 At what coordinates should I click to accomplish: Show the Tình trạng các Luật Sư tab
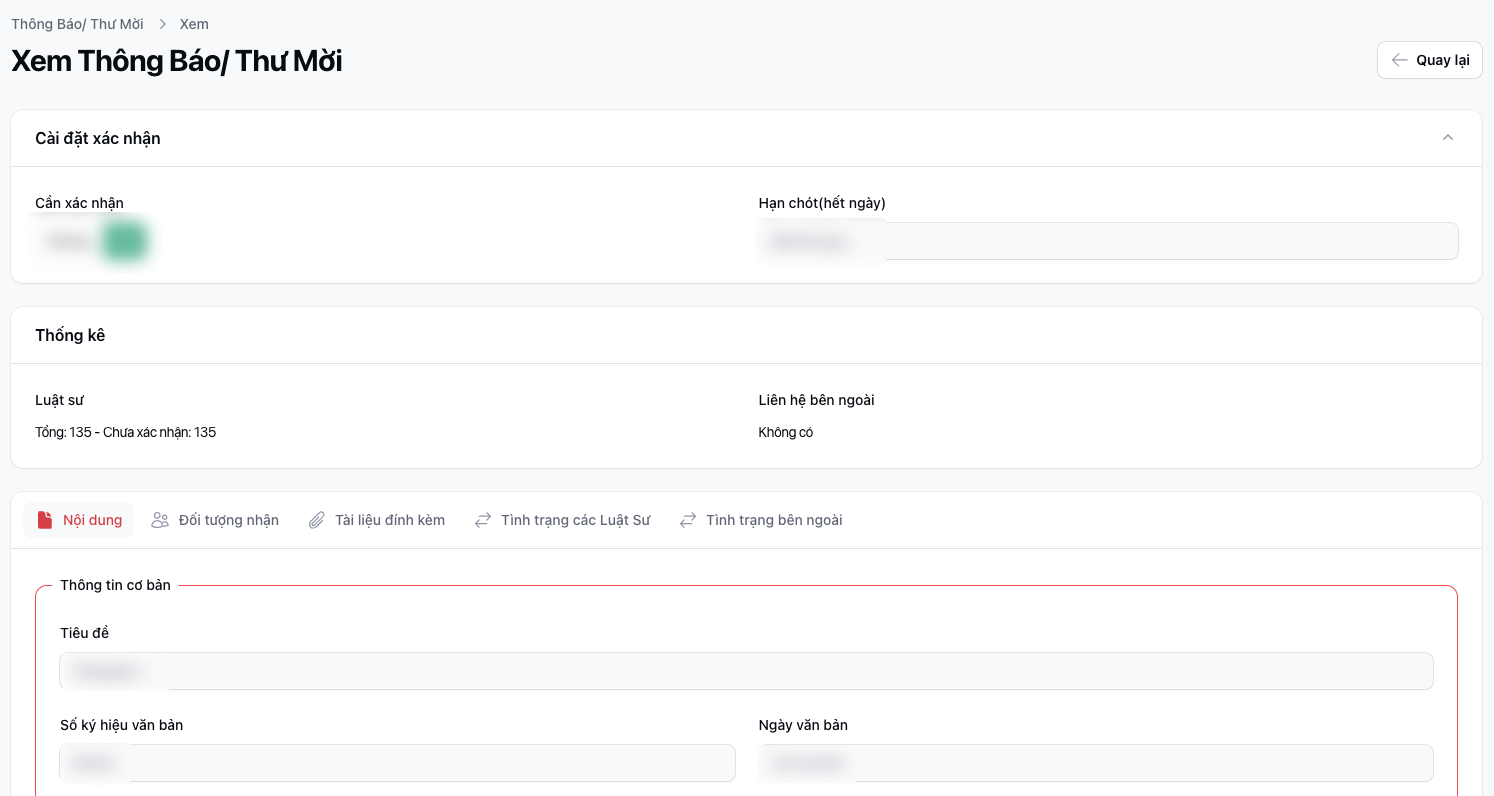[x=575, y=520]
